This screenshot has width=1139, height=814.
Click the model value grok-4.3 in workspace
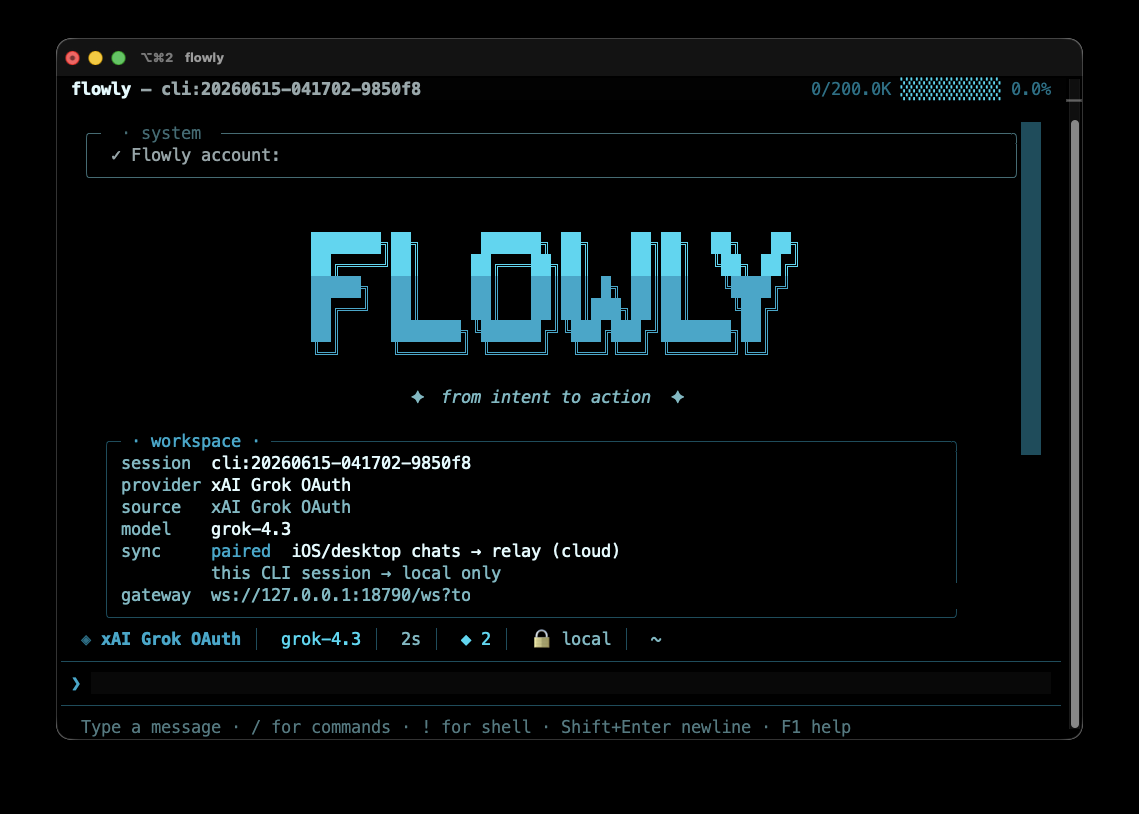(x=251, y=529)
